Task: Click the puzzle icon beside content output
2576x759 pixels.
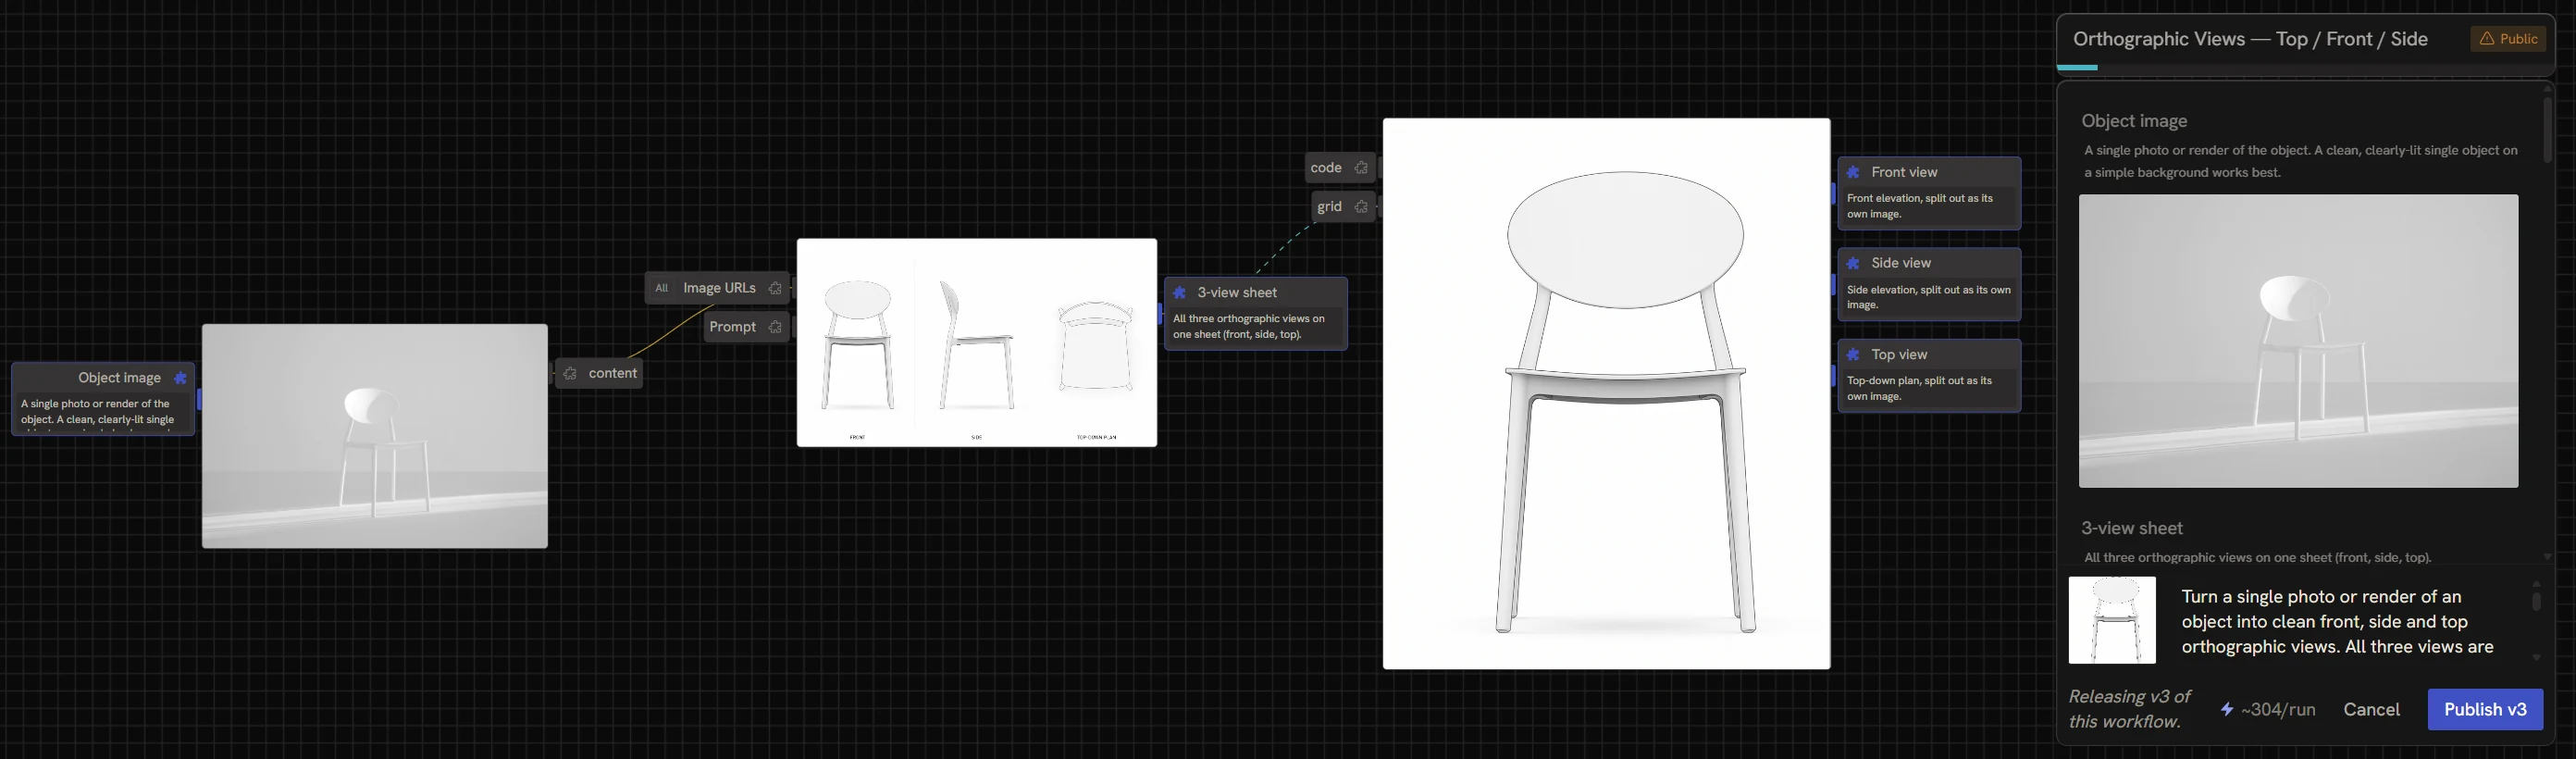Action: pyautogui.click(x=570, y=373)
